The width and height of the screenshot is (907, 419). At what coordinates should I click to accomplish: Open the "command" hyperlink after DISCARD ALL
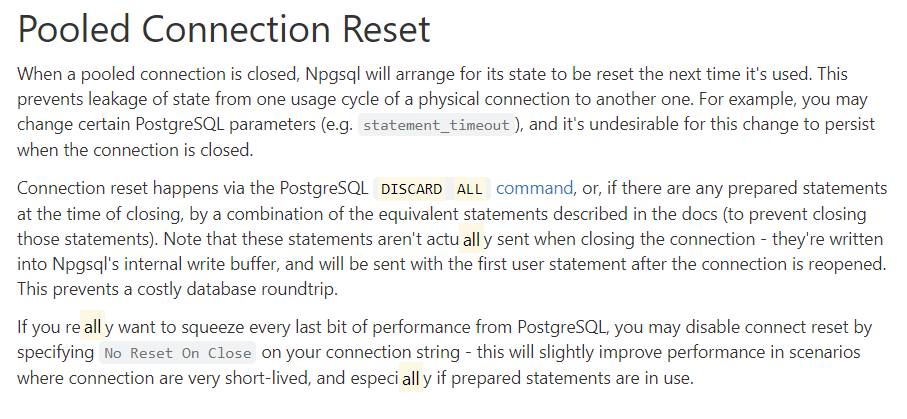(534, 189)
